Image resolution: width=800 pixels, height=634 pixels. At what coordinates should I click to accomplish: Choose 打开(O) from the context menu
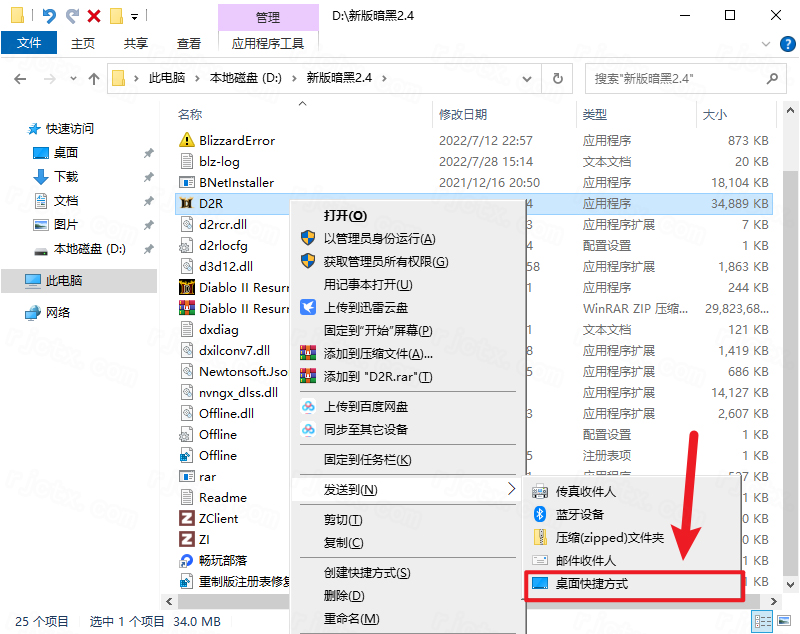(345, 215)
